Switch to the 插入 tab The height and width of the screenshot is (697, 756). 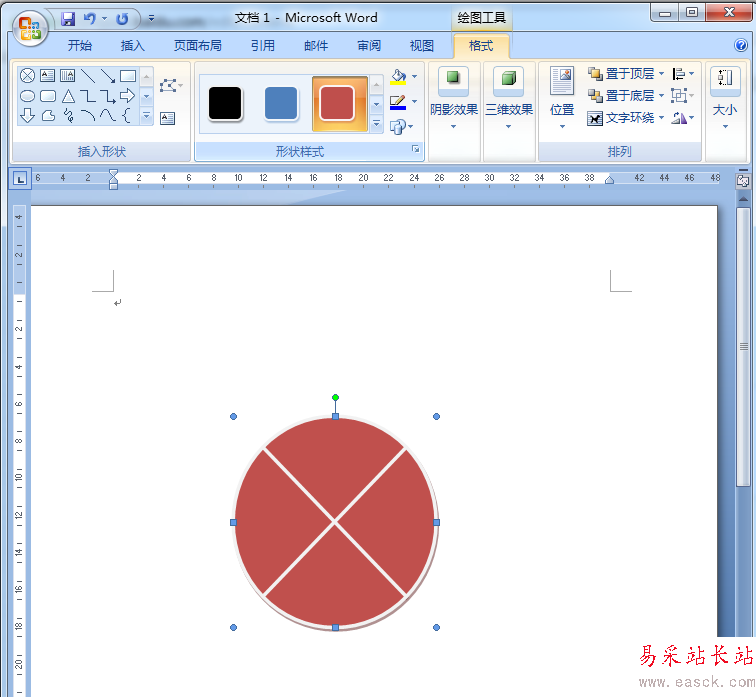(x=132, y=46)
